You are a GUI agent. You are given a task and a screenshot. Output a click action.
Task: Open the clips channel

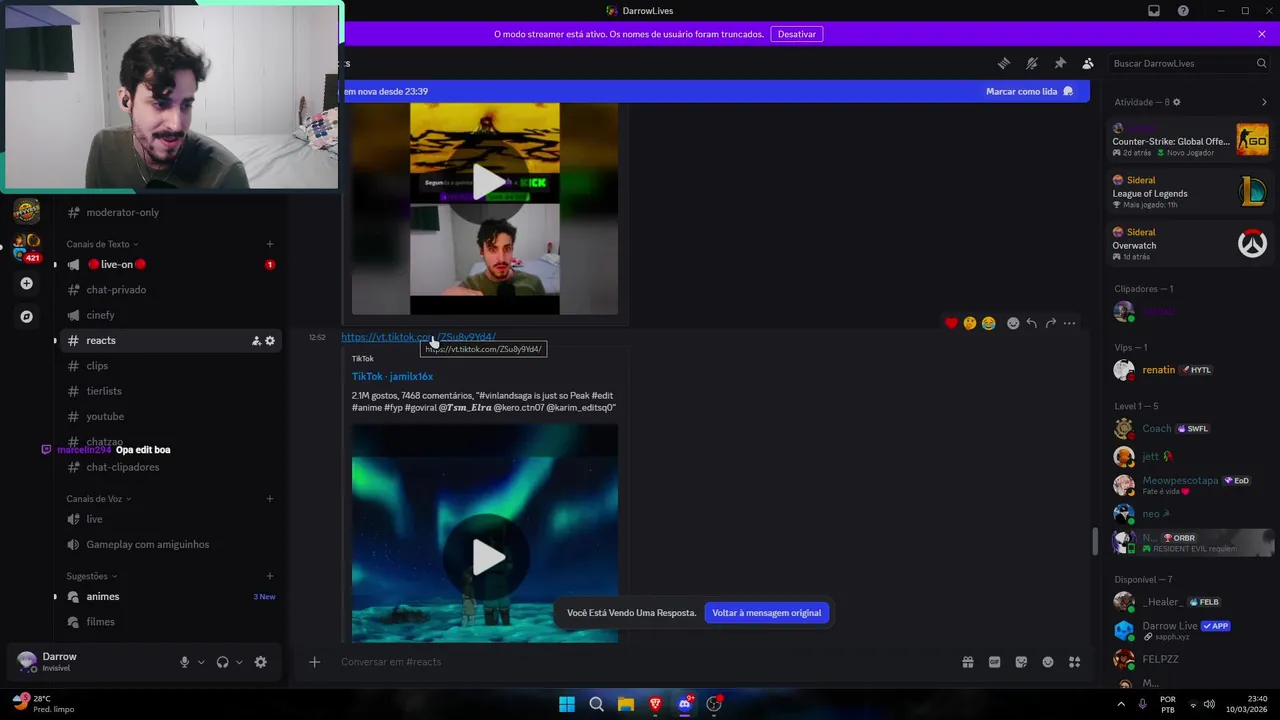point(170,366)
